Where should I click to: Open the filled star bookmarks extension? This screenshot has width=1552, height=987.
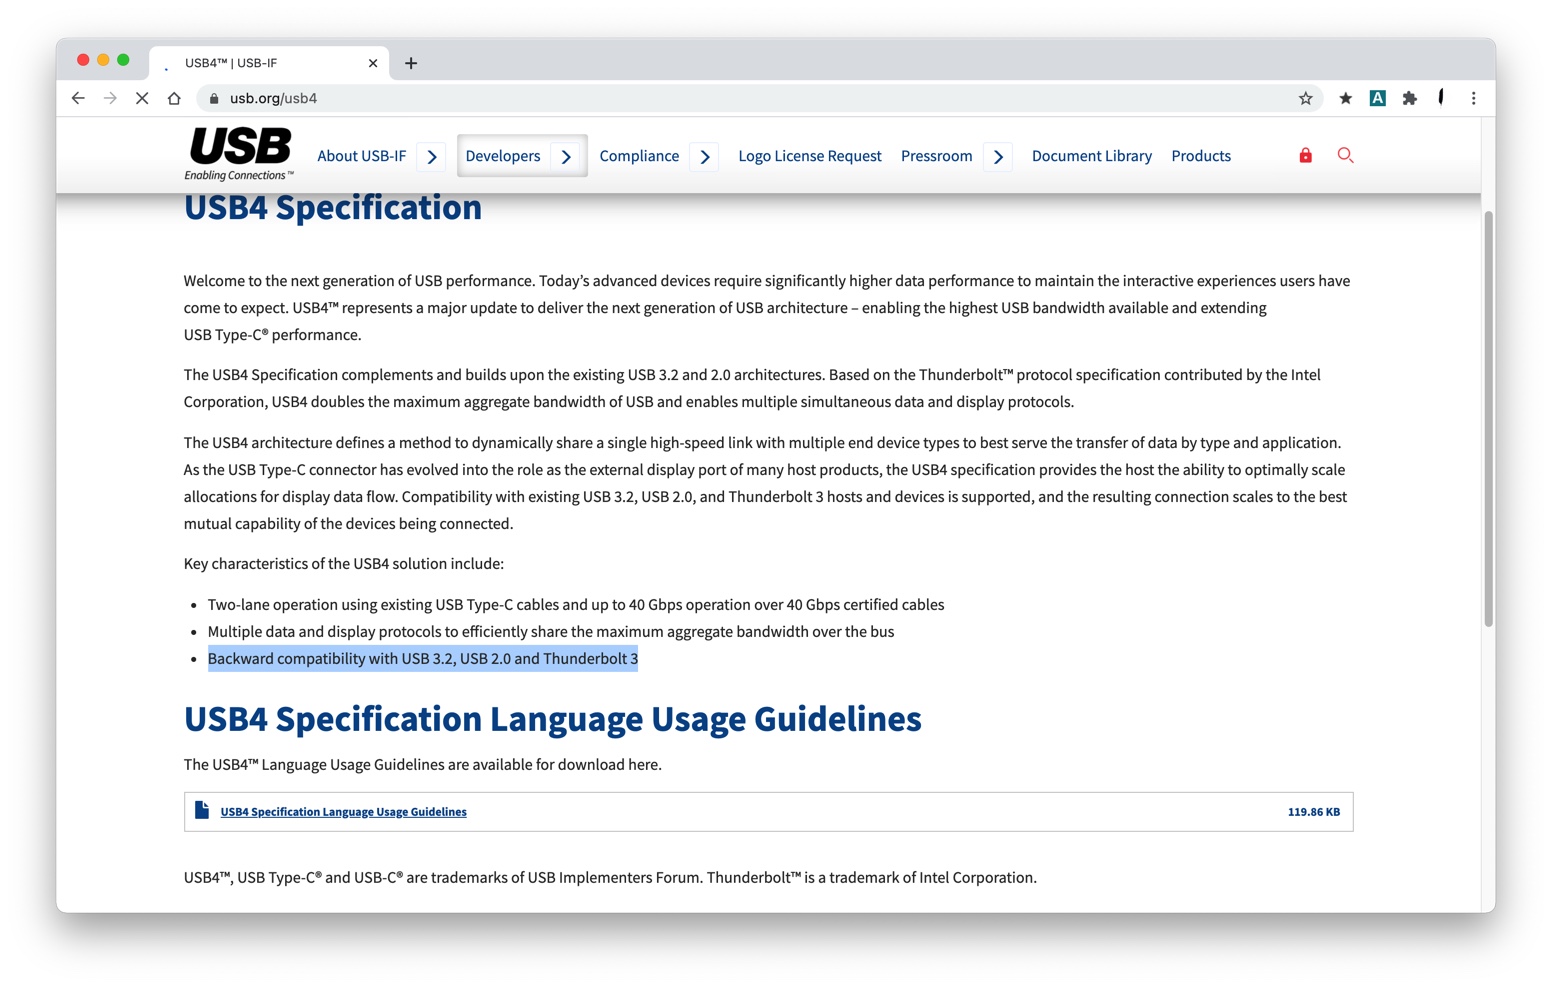click(1345, 98)
